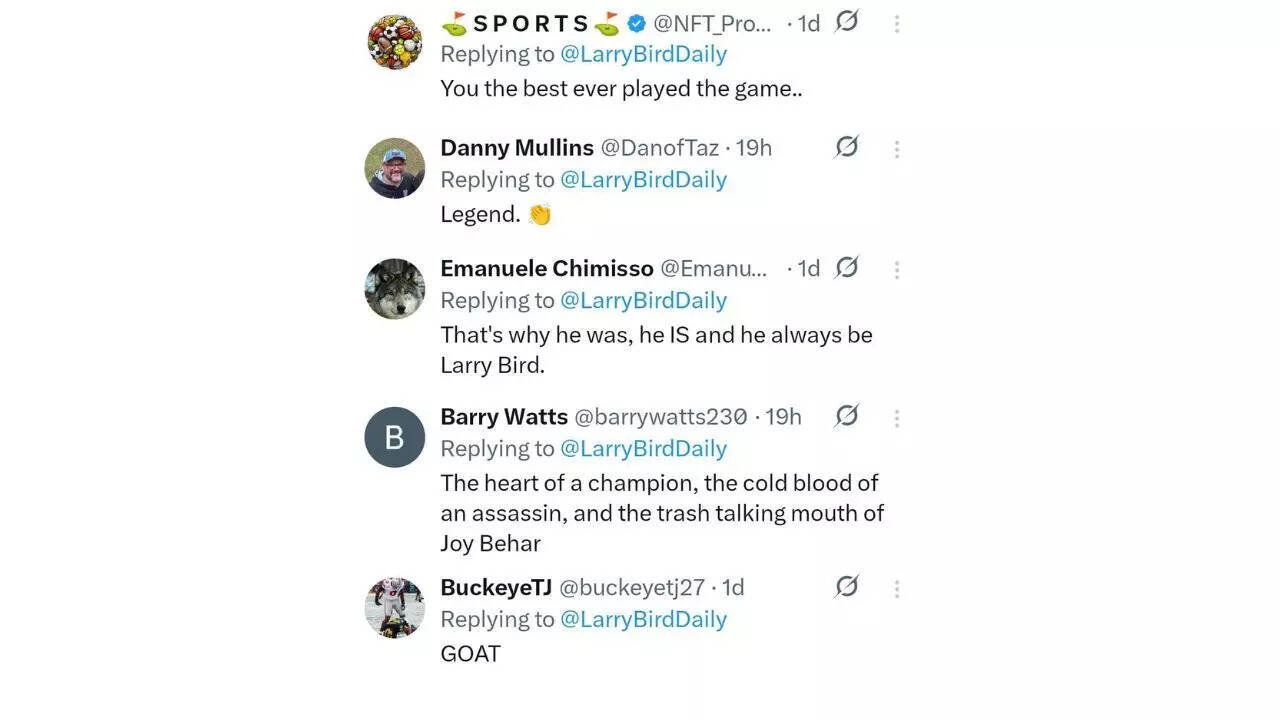Open SPORTS account profile picture
This screenshot has width=1280, height=720.
pyautogui.click(x=395, y=42)
